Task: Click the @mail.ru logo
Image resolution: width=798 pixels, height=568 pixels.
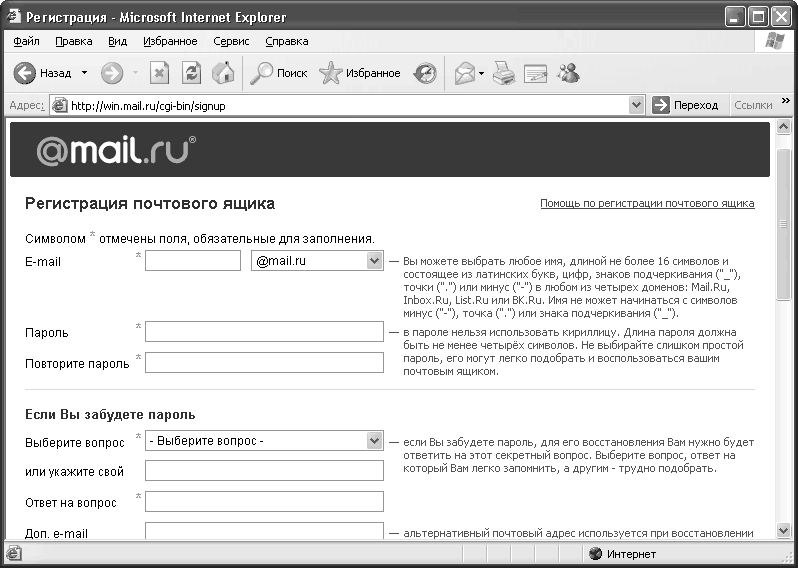Action: (116, 150)
